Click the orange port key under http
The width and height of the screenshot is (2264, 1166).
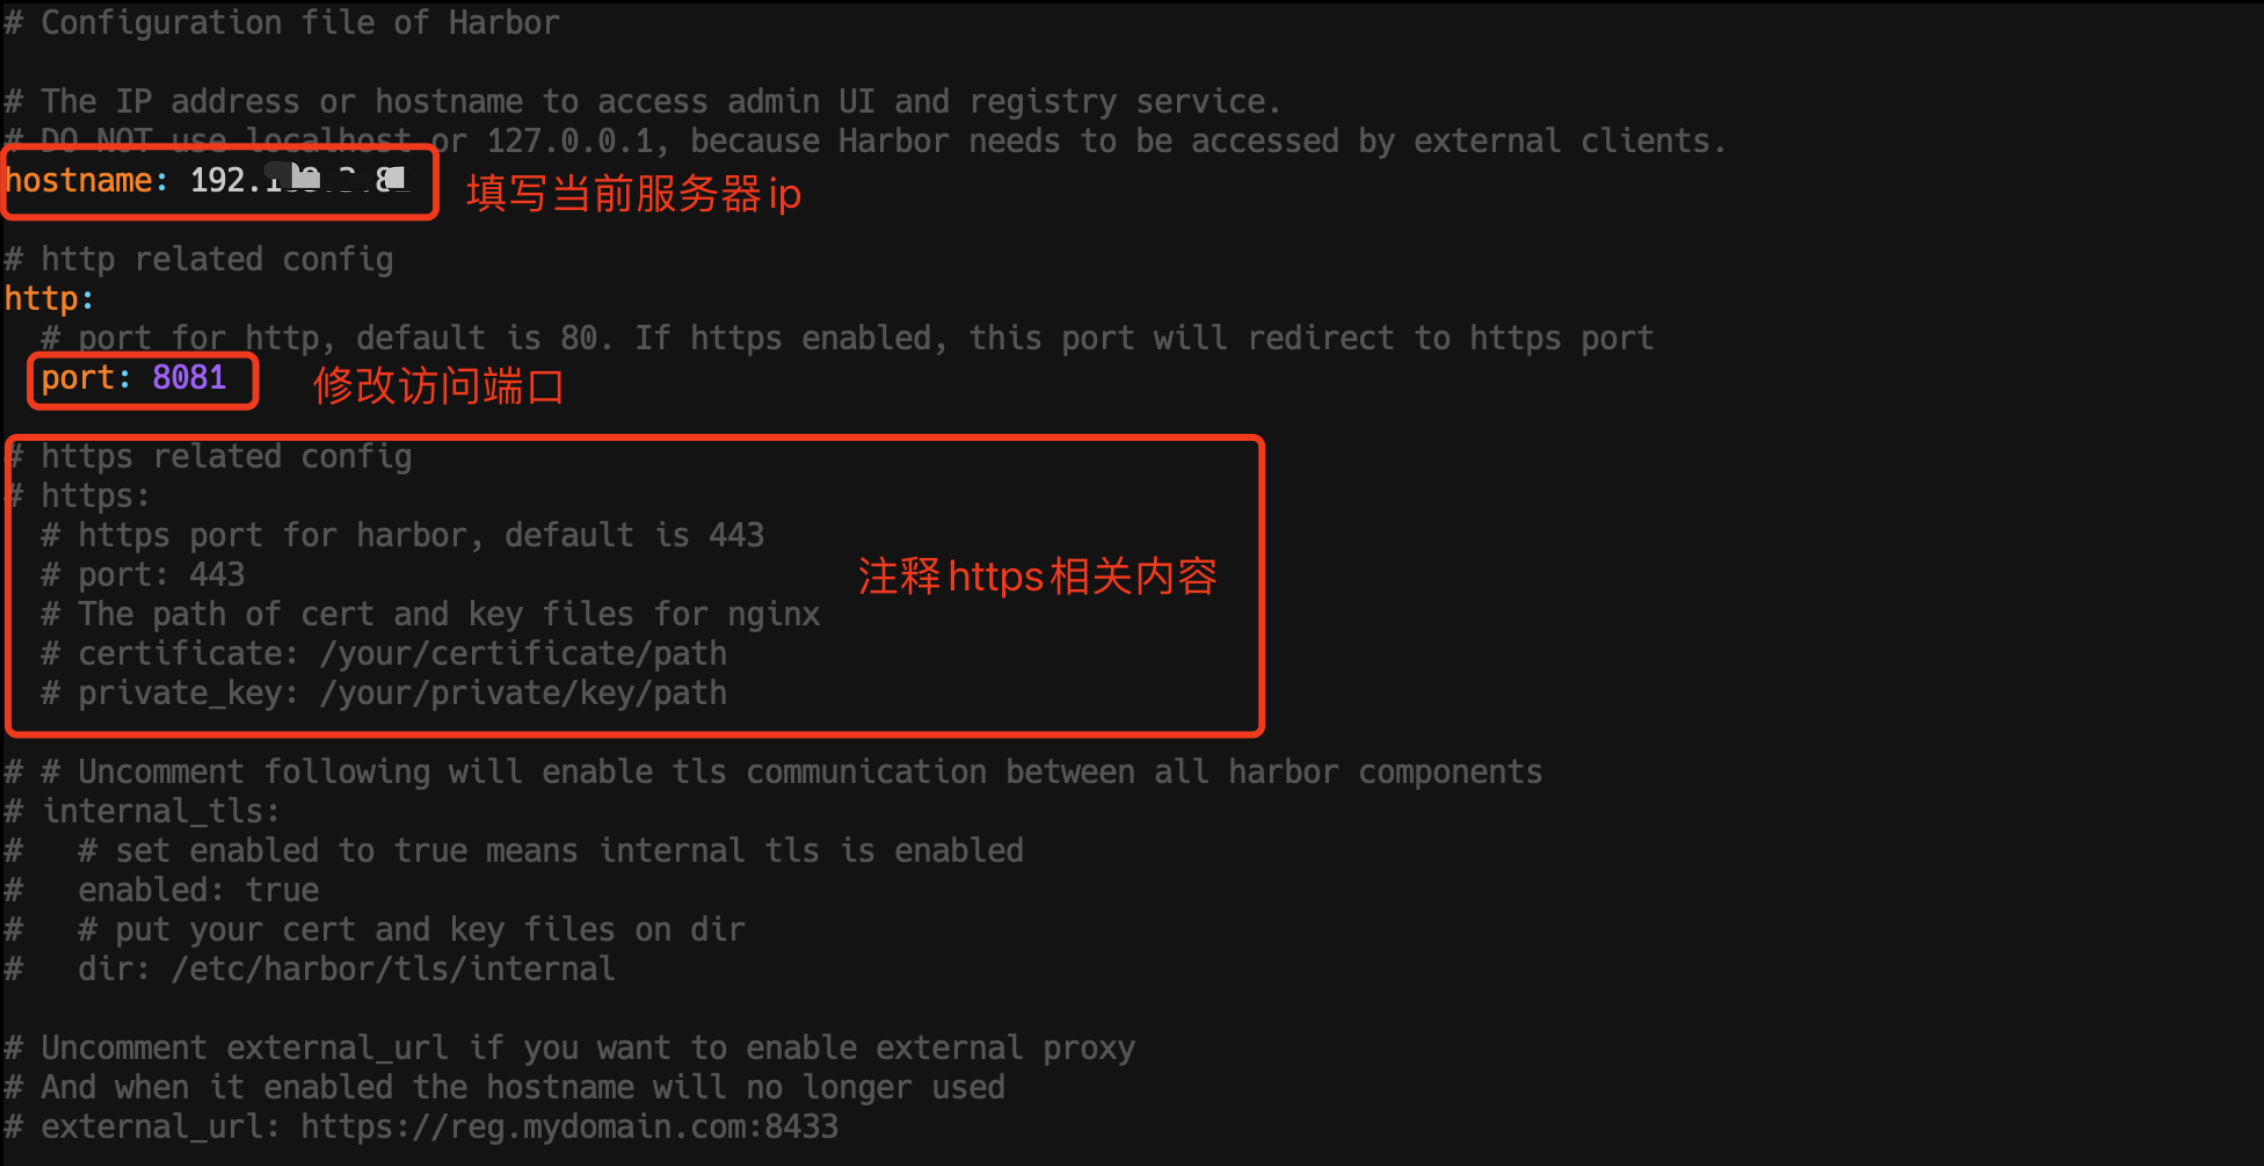(78, 378)
